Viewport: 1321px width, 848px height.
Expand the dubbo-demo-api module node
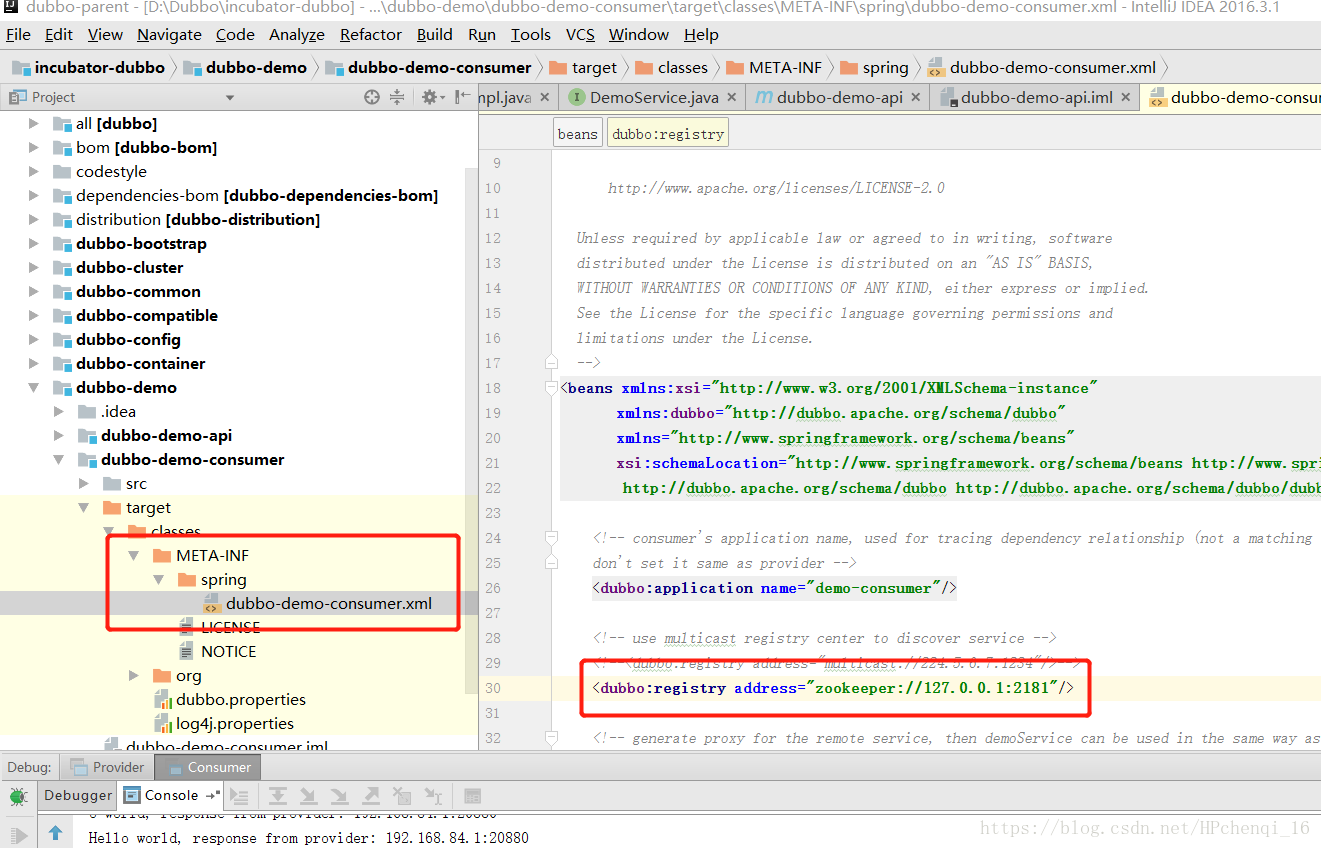(x=59, y=436)
